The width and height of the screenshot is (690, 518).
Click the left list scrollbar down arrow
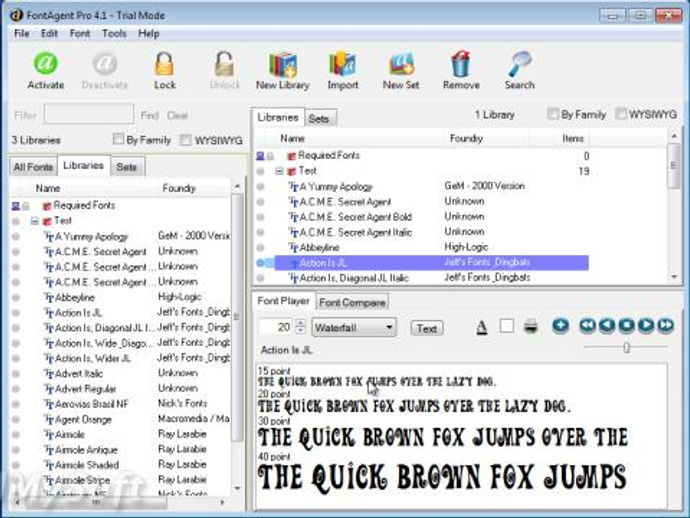(x=237, y=488)
